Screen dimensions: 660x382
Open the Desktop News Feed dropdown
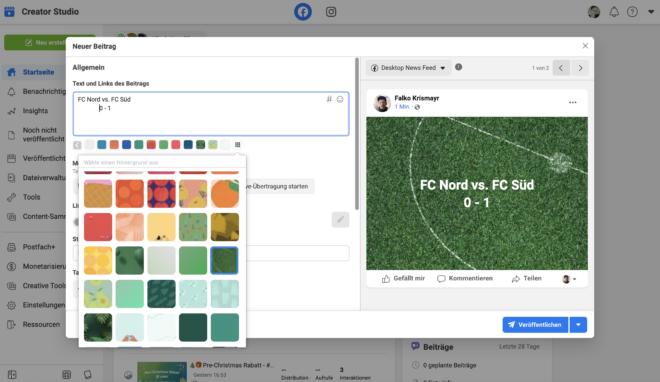(408, 68)
